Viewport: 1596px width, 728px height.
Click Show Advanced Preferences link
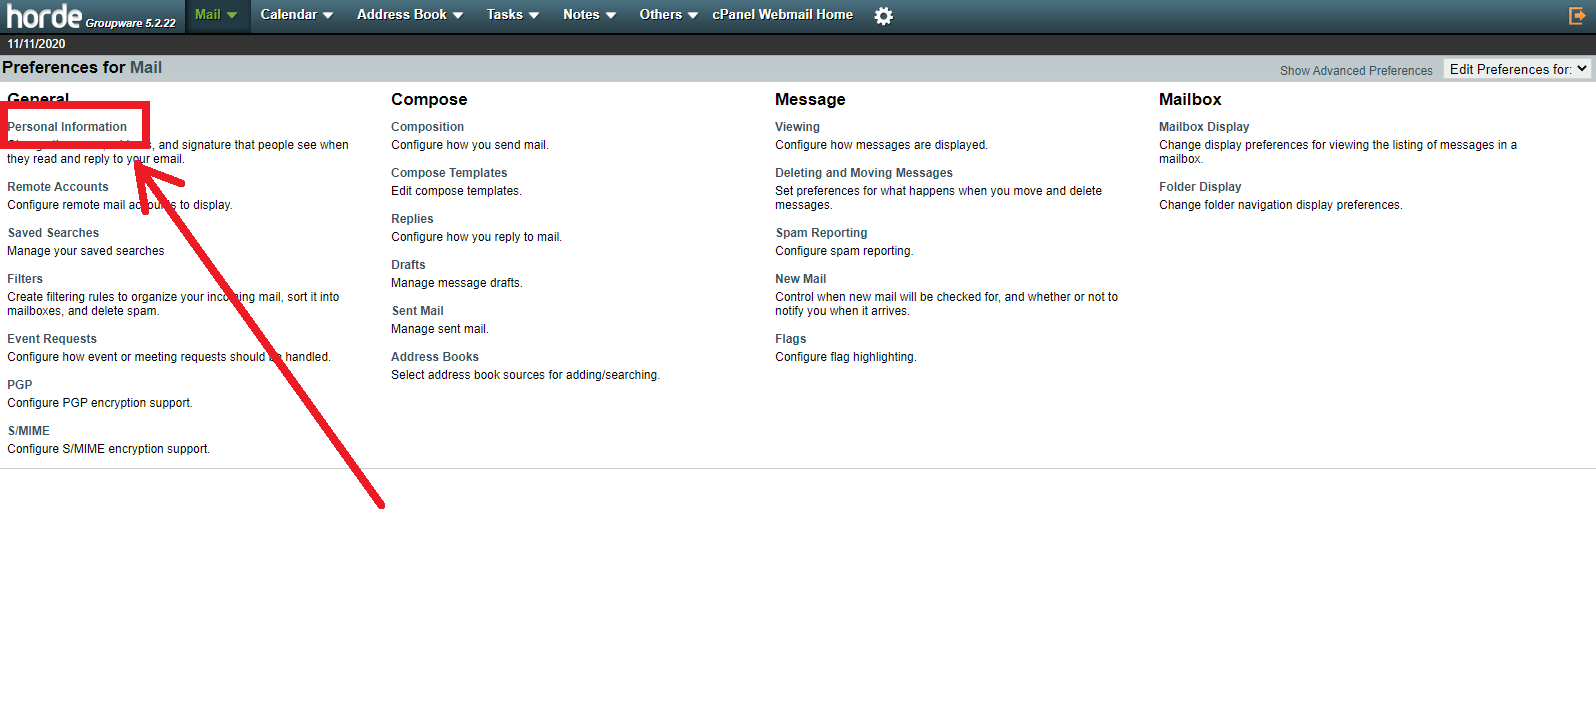pos(1356,71)
